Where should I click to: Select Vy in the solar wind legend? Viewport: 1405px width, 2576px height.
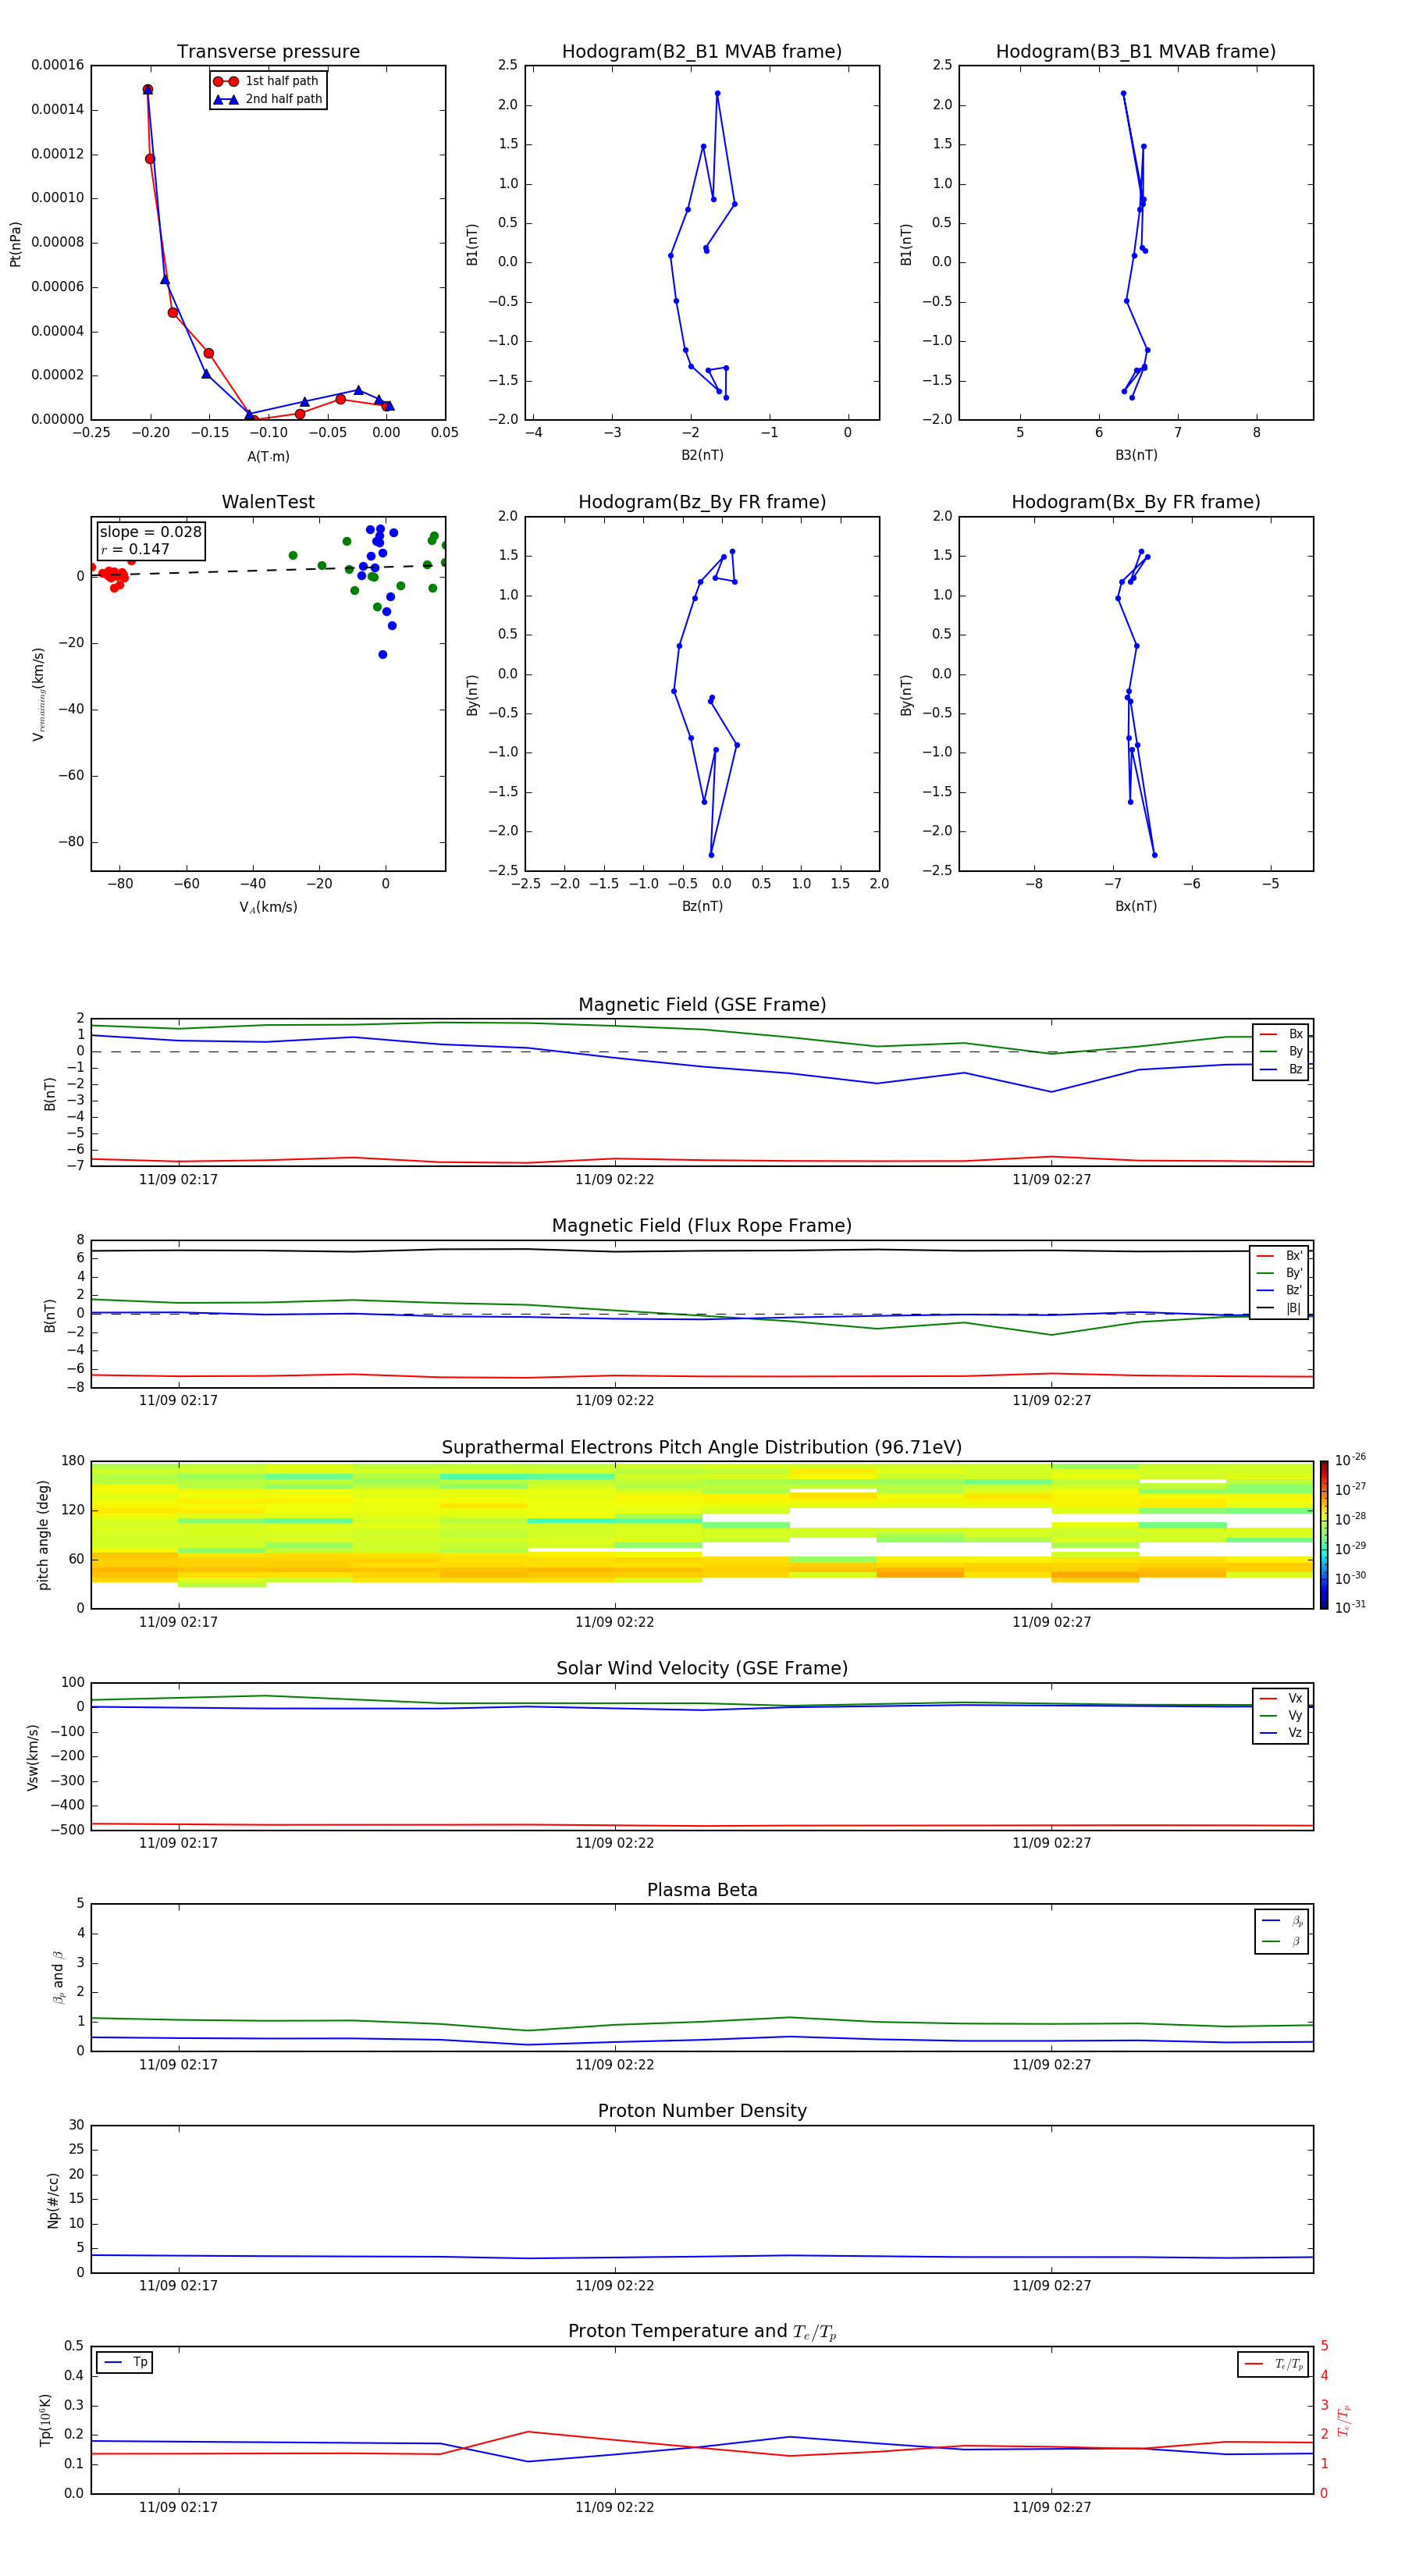click(1281, 1716)
